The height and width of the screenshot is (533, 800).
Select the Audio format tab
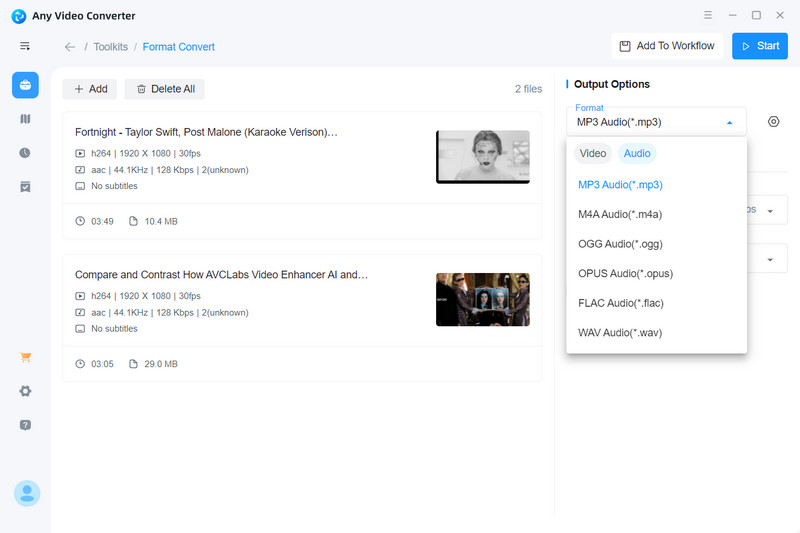(637, 153)
